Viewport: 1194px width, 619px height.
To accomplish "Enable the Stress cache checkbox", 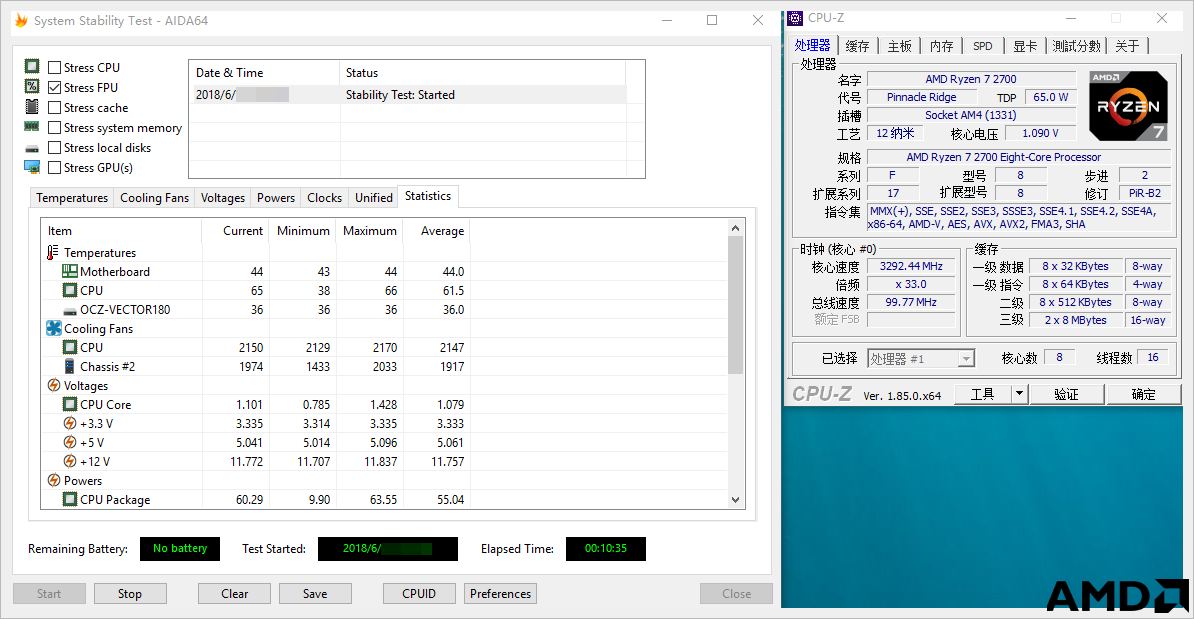I will coord(55,107).
